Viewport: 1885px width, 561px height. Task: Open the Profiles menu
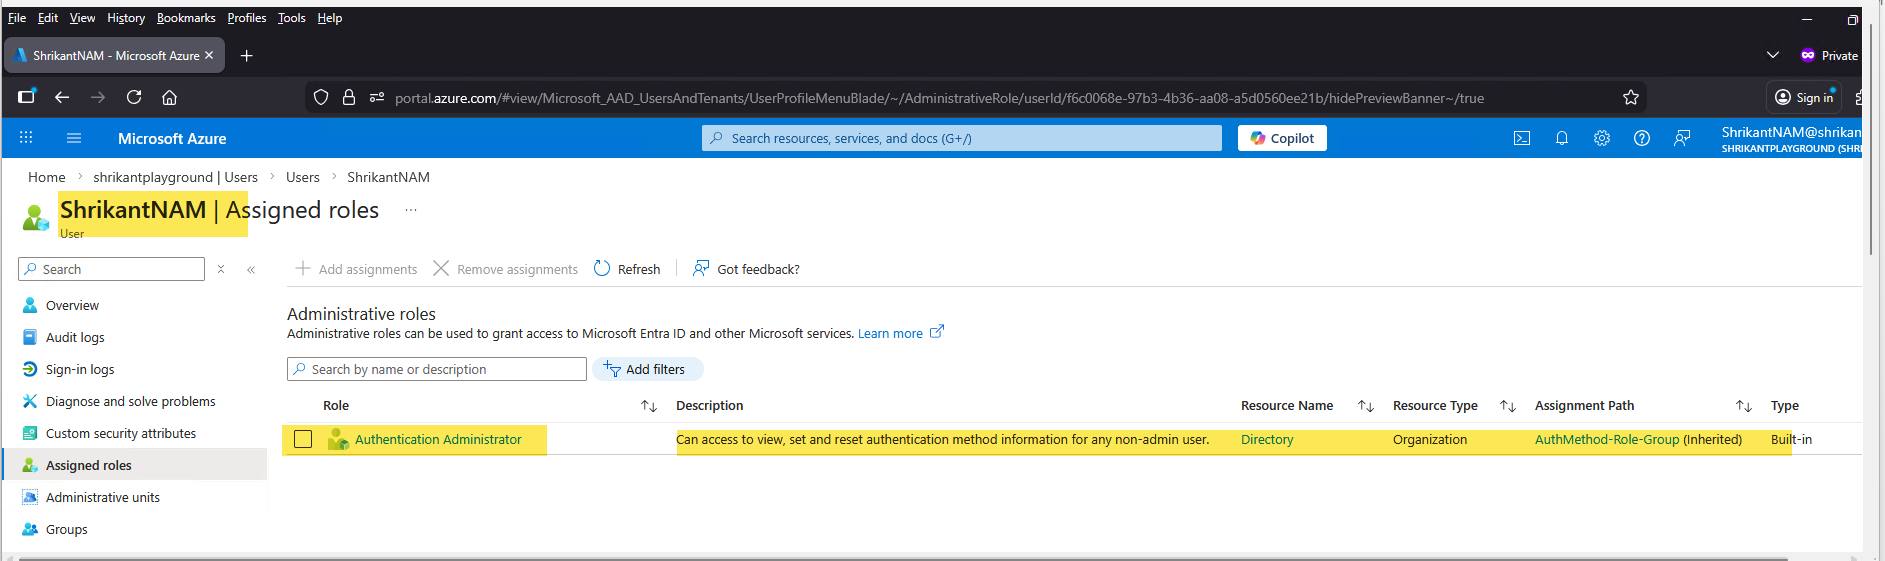tap(247, 18)
